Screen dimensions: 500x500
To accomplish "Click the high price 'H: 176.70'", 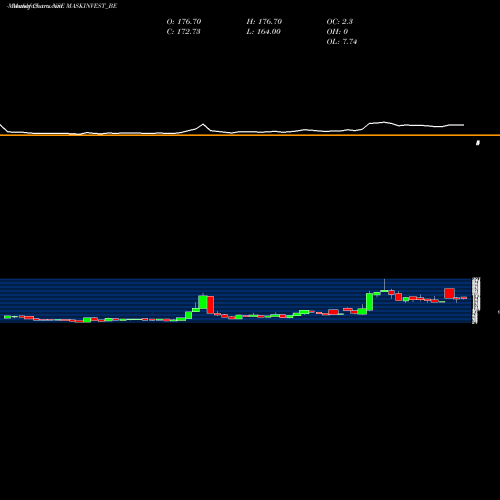I will click(x=264, y=22).
